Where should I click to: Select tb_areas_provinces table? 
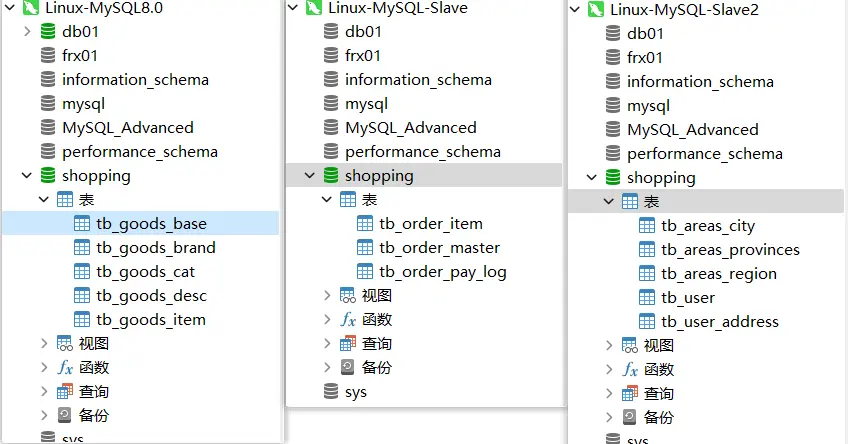(x=730, y=249)
